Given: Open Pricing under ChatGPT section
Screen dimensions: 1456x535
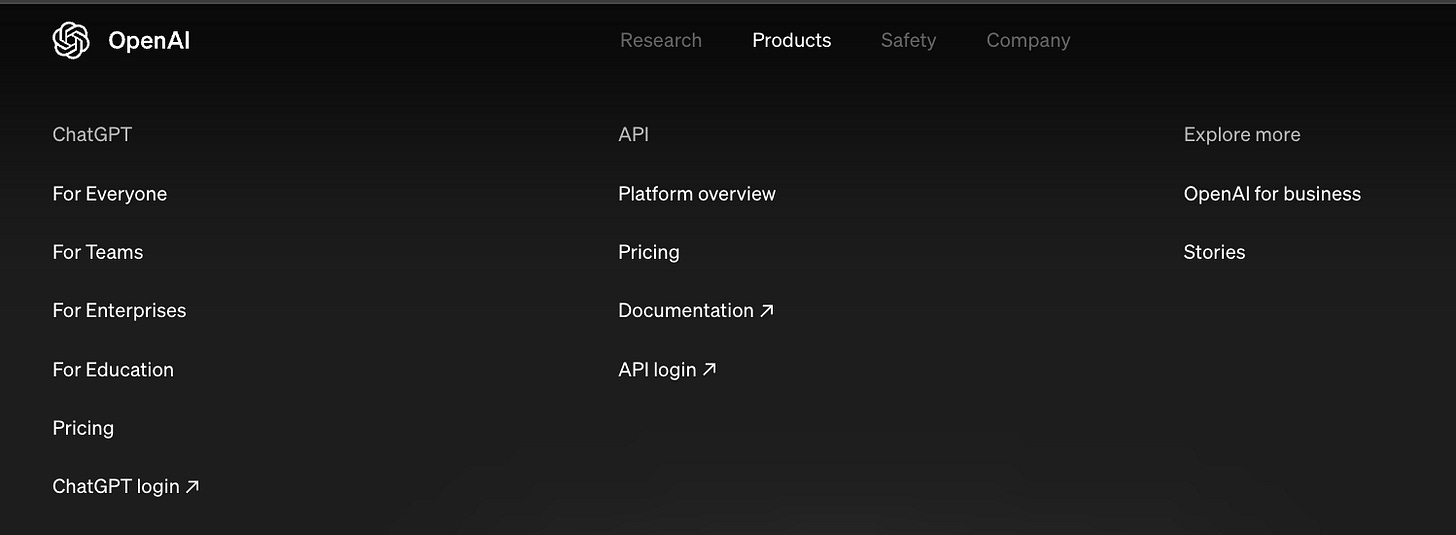Looking at the screenshot, I should click(x=83, y=428).
